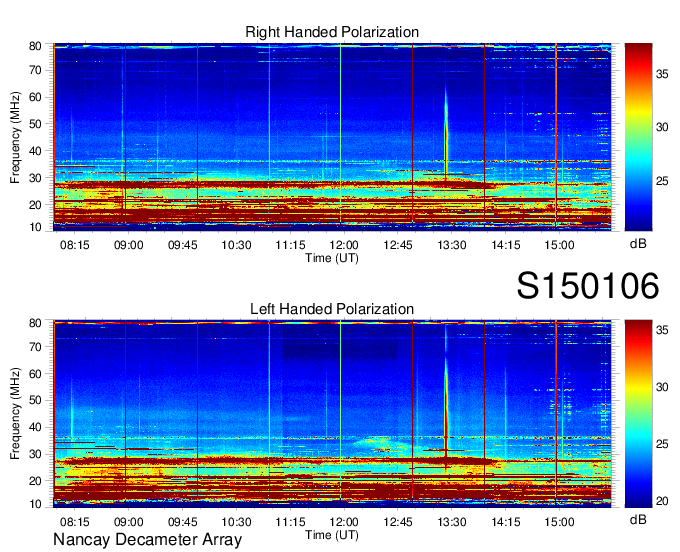680x552 pixels.
Task: Click 40 MHz tick on Right Handed frequency axis
Action: pos(35,151)
